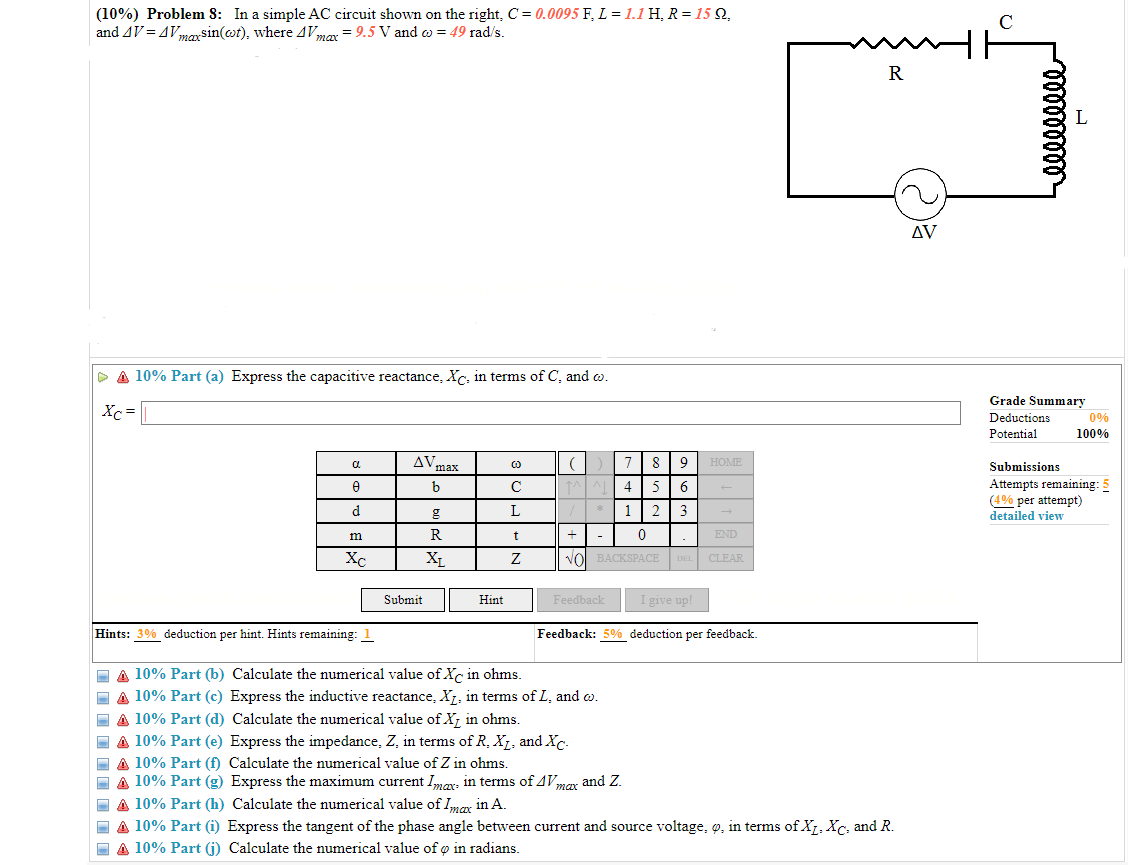The height and width of the screenshot is (865, 1135).
Task: Click the plus operator key
Action: pos(572,535)
